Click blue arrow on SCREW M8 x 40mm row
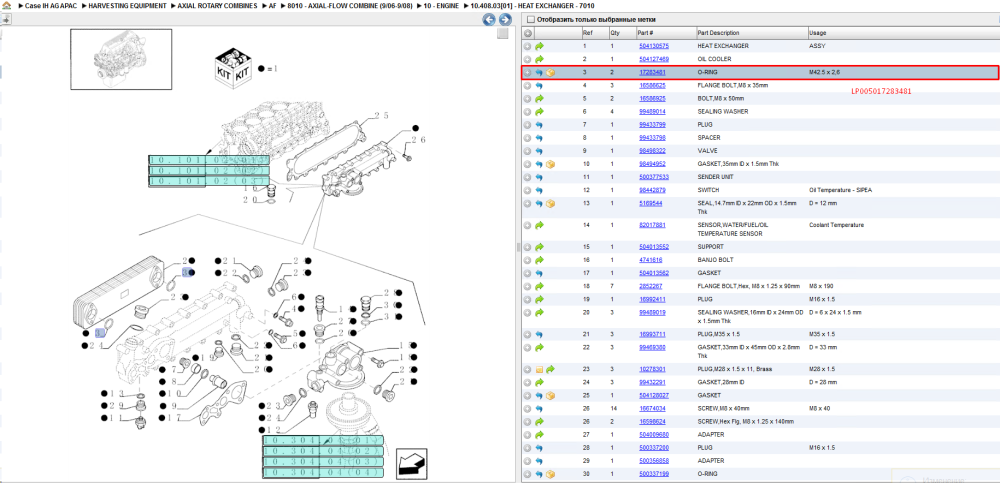The height and width of the screenshot is (483, 1000). point(539,408)
